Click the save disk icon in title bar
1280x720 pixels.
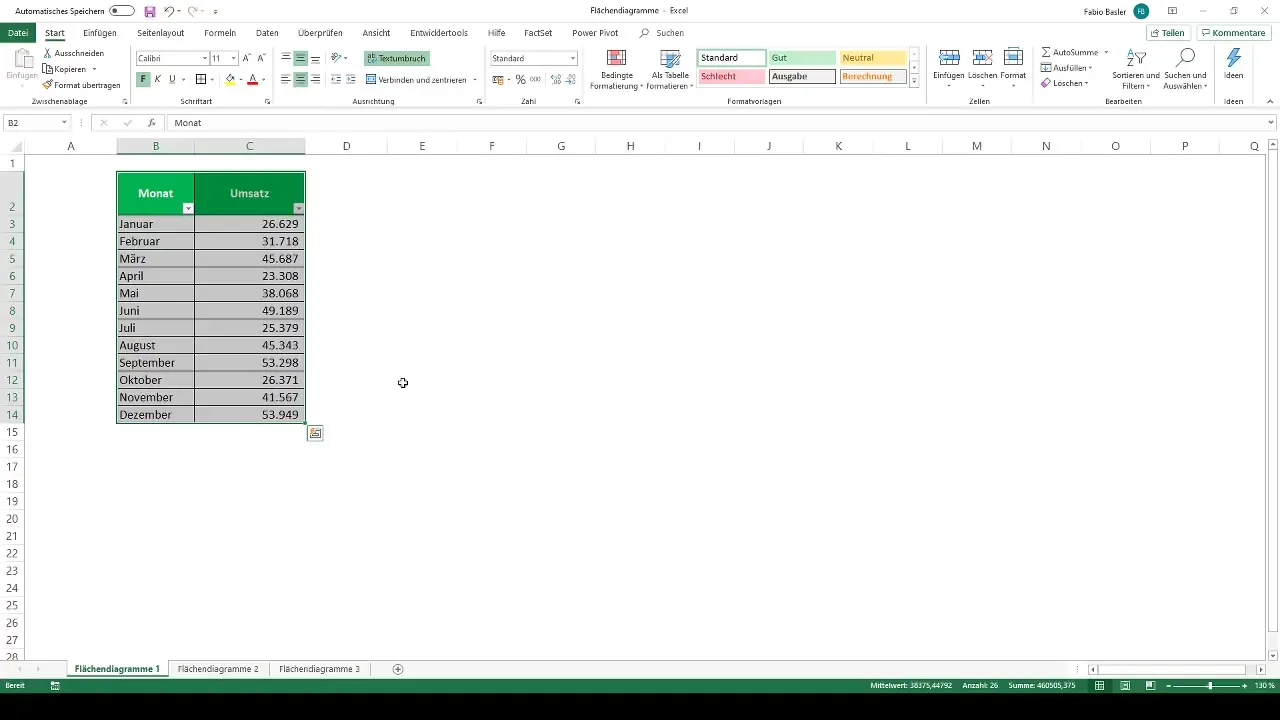(150, 11)
